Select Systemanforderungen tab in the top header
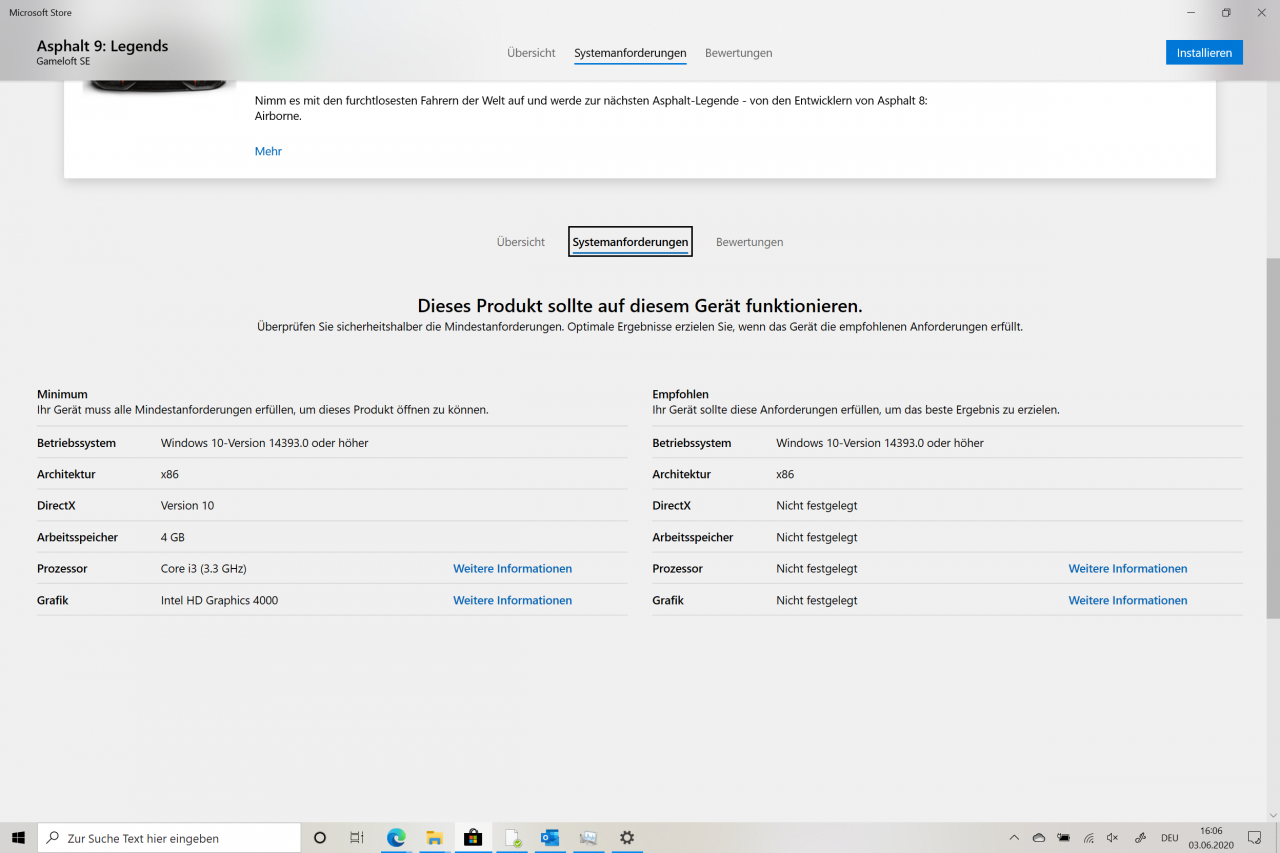 630,53
